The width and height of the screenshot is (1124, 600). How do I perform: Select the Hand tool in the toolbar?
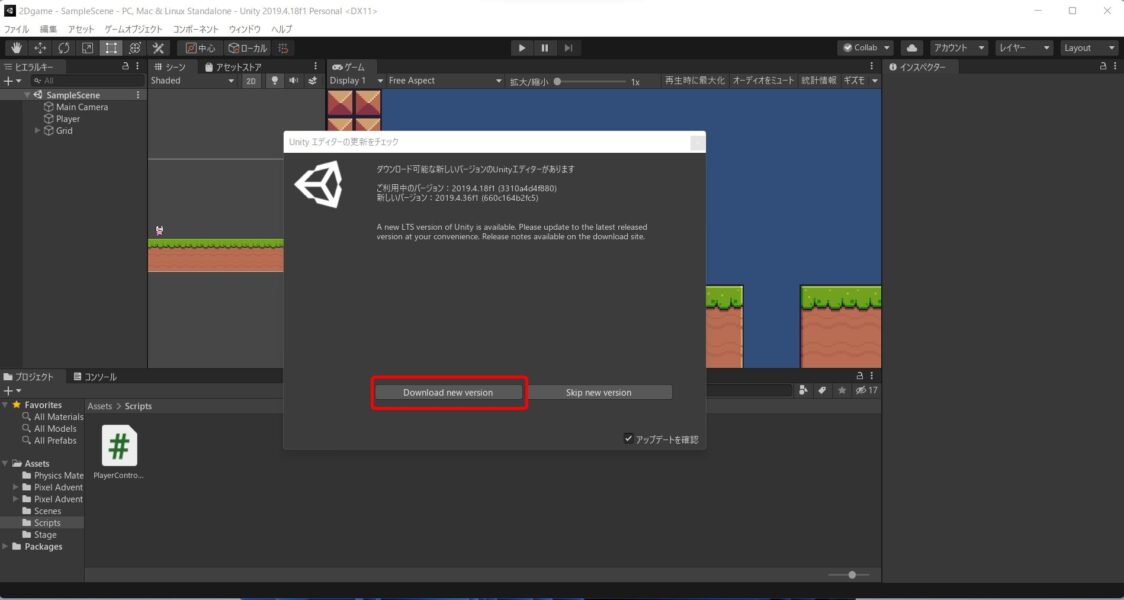point(16,48)
